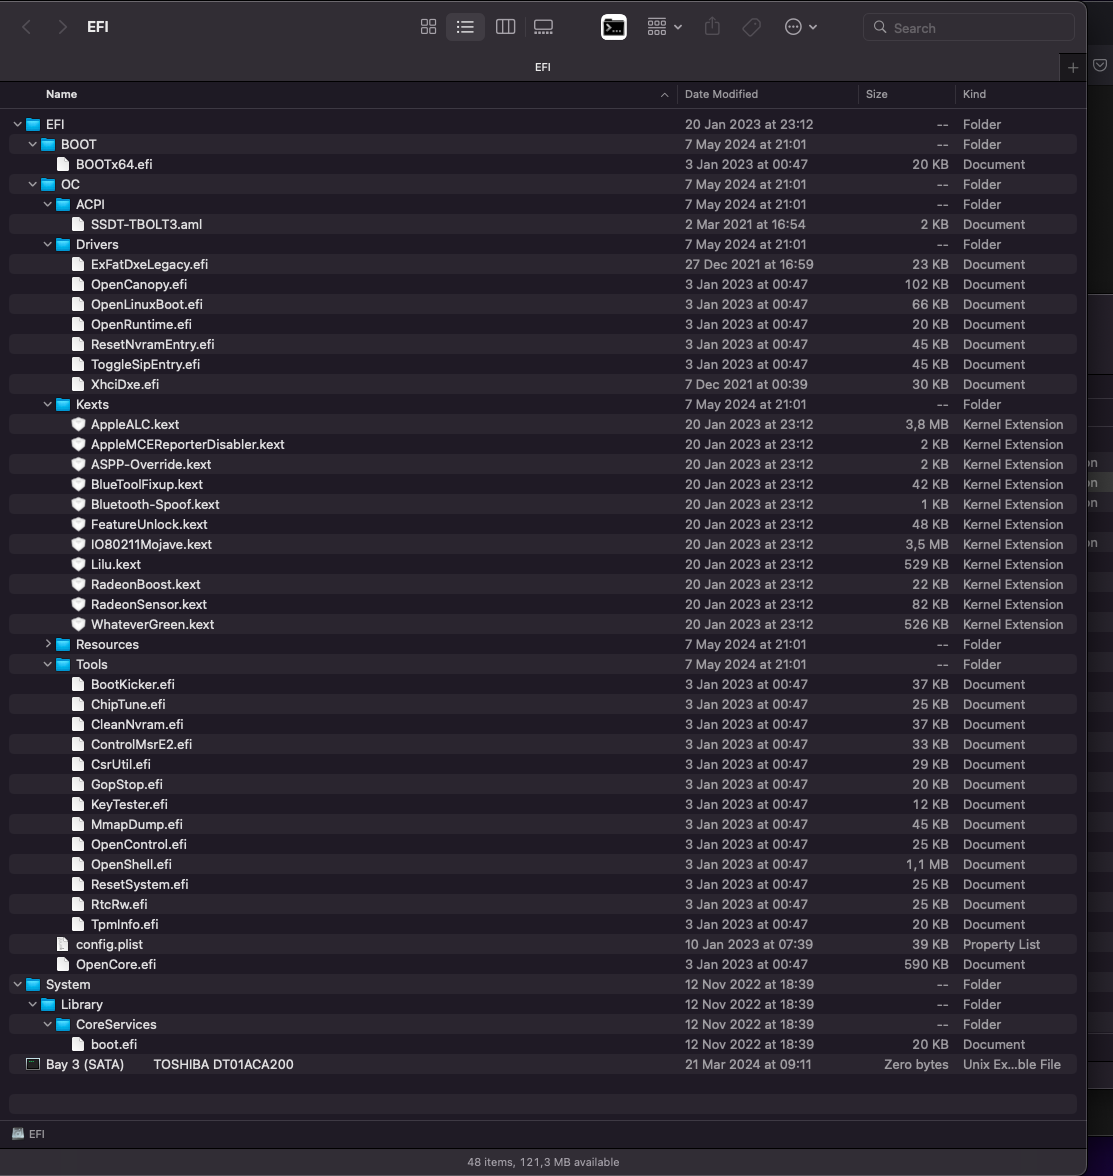Image resolution: width=1113 pixels, height=1176 pixels.
Task: Add a new tab with plus button
Action: click(x=1072, y=68)
